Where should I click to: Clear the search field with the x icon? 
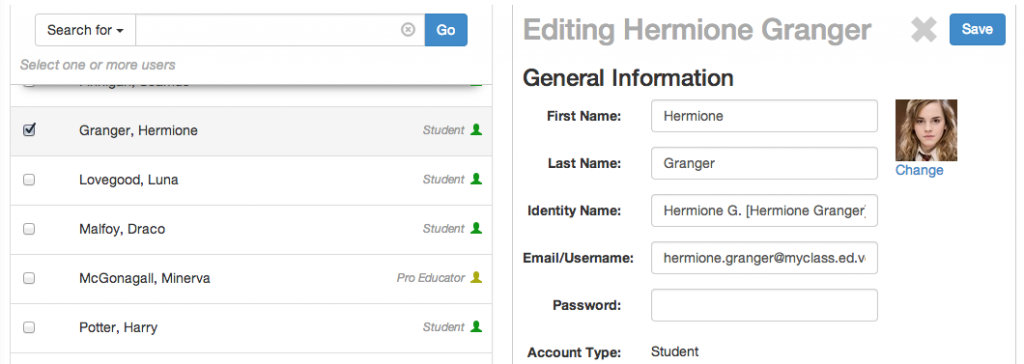point(408,30)
